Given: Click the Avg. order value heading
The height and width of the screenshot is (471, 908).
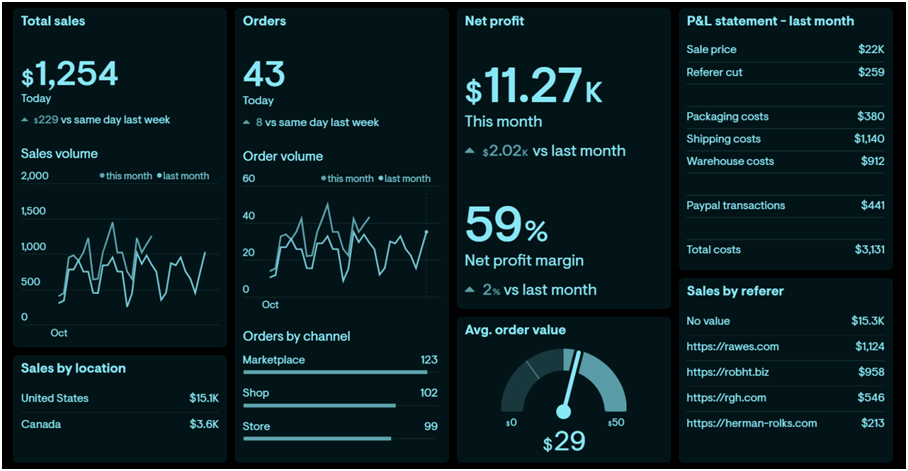Looking at the screenshot, I should [x=515, y=330].
